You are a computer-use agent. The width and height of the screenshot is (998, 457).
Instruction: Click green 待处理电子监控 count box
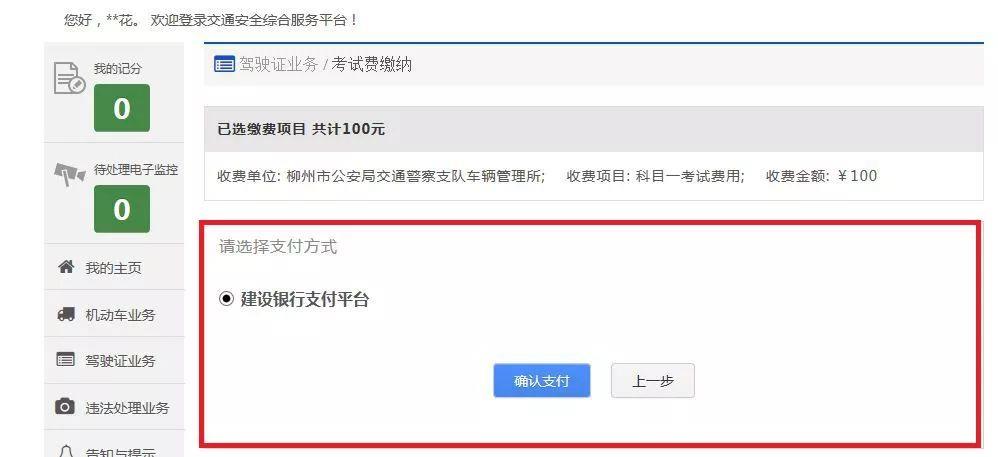122,209
